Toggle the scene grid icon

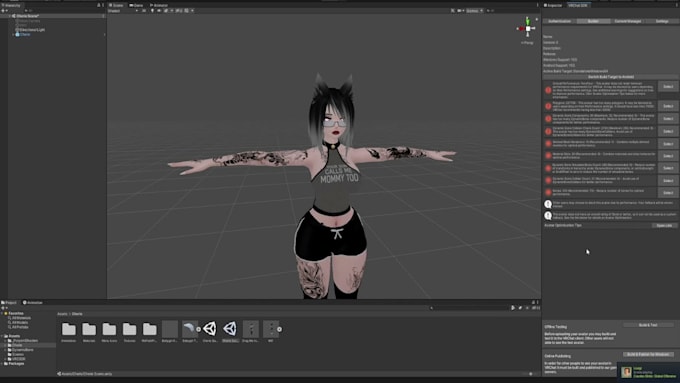click(x=187, y=10)
